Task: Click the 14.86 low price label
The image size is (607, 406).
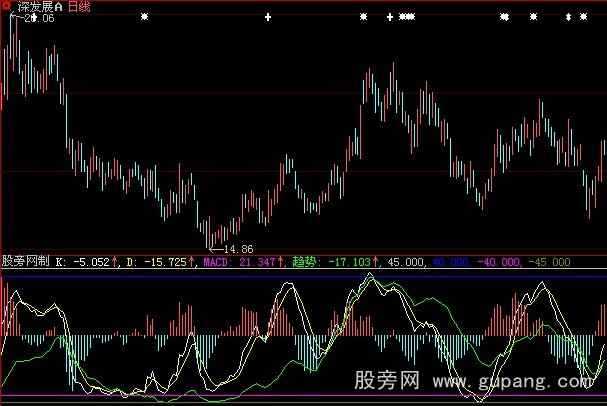Action: click(238, 248)
